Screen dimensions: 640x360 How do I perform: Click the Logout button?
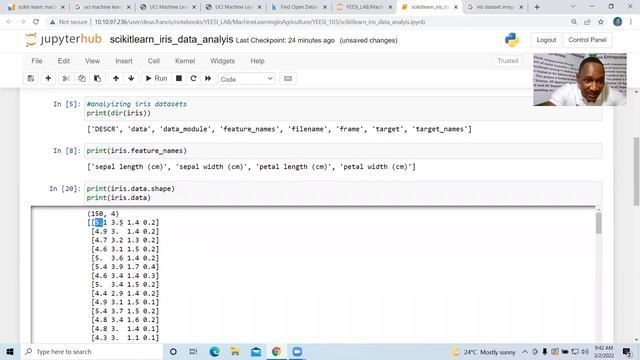546,40
